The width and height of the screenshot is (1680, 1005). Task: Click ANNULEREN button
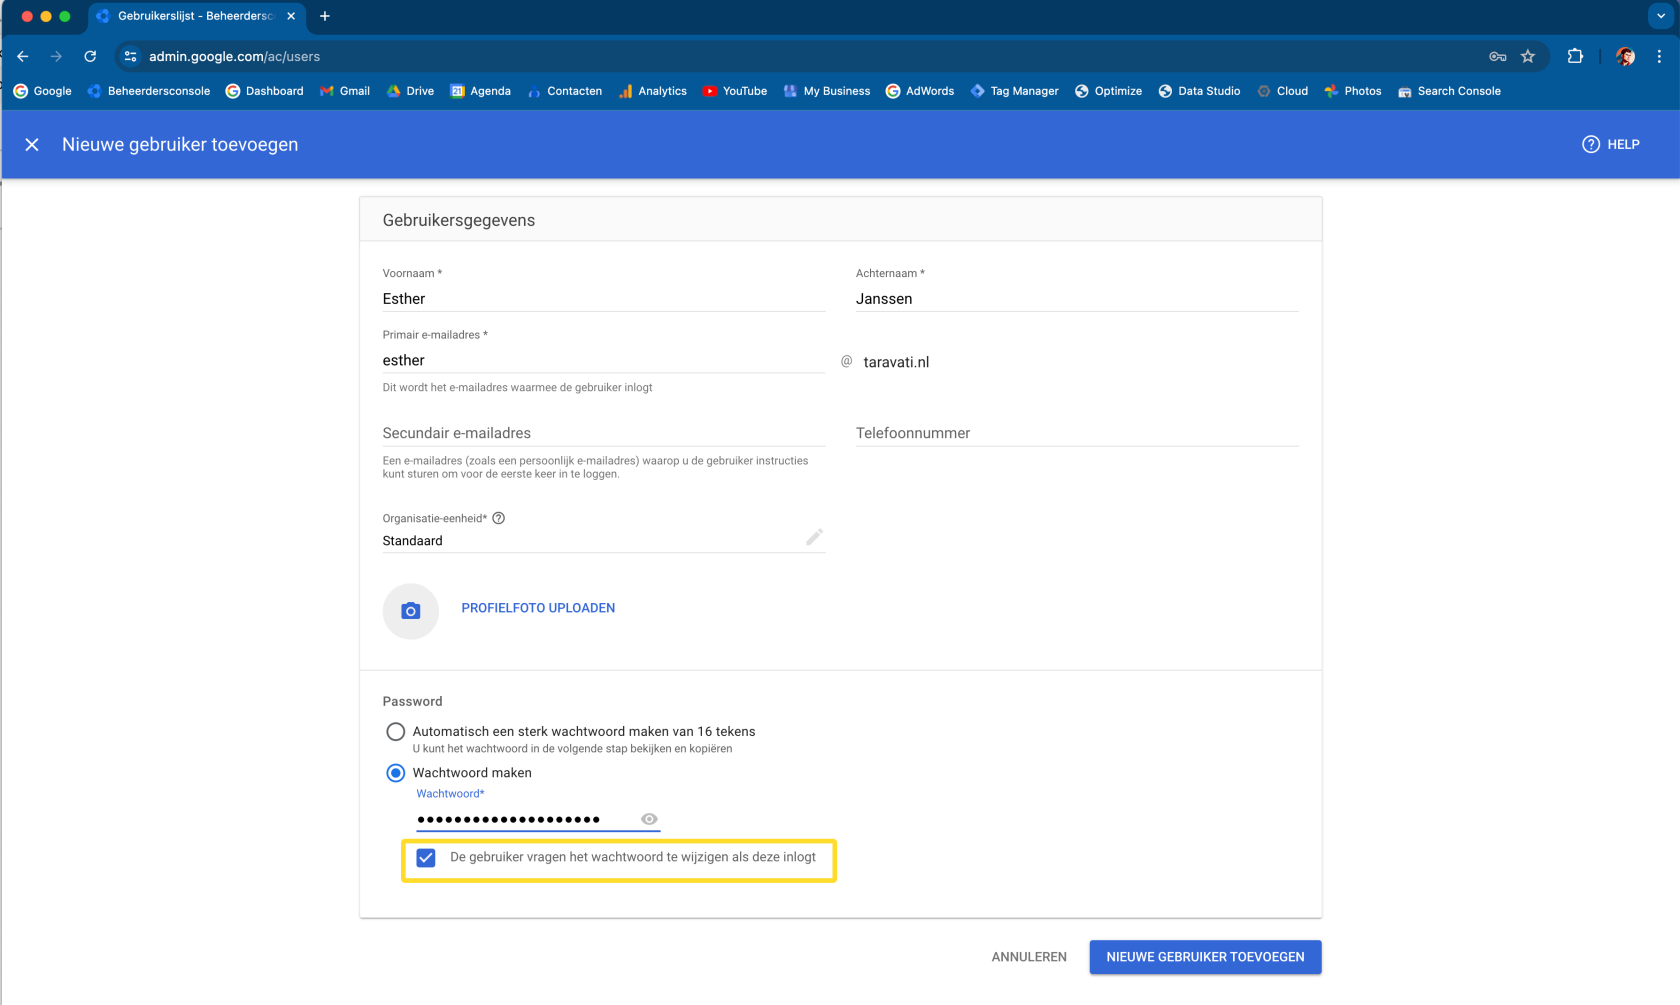tap(1029, 957)
